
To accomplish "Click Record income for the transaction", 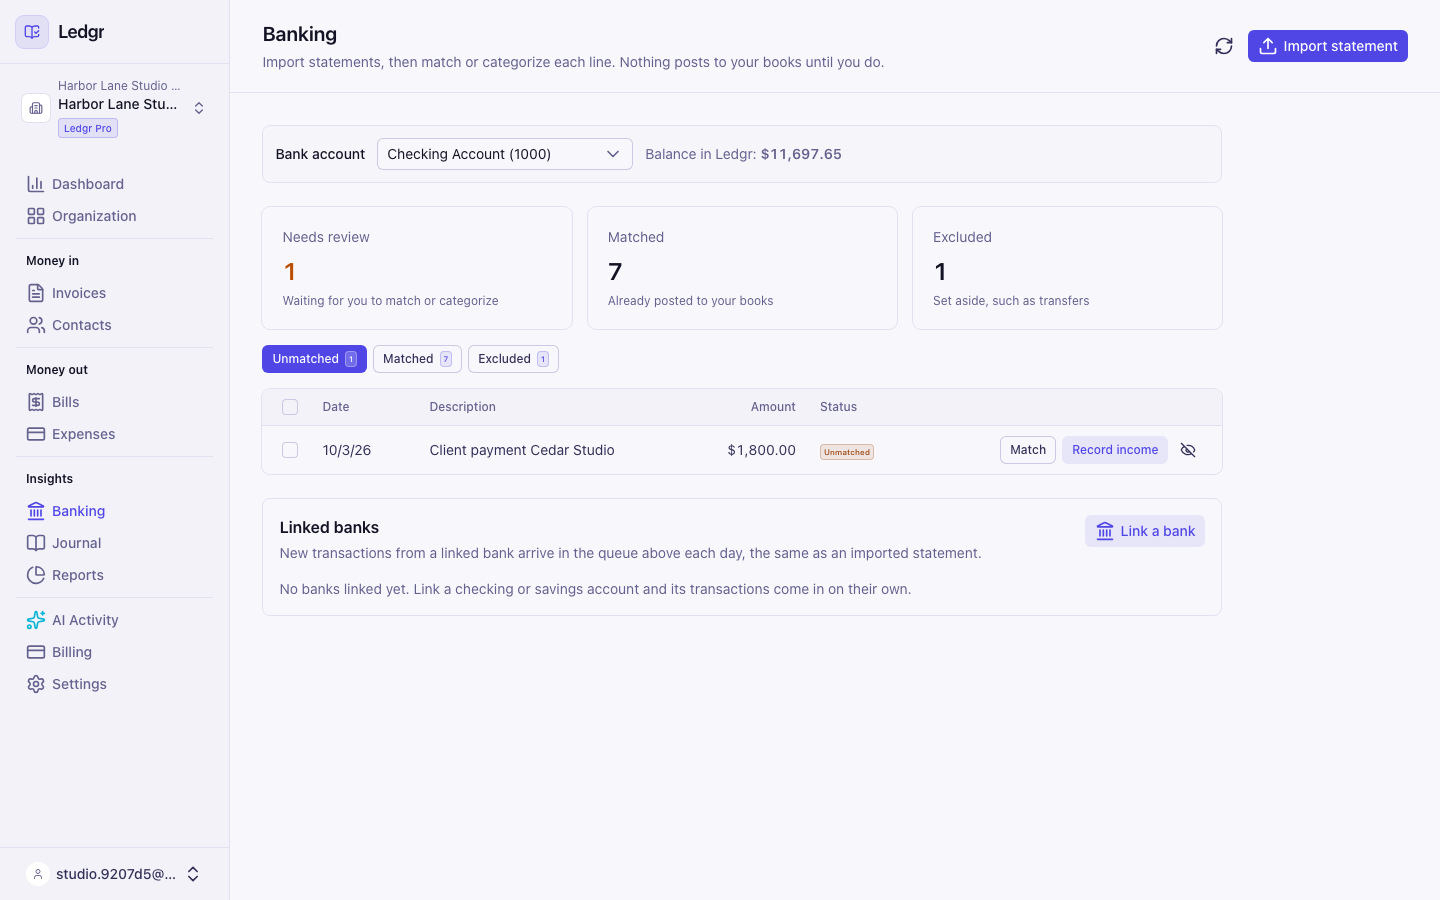I will pyautogui.click(x=1115, y=450).
